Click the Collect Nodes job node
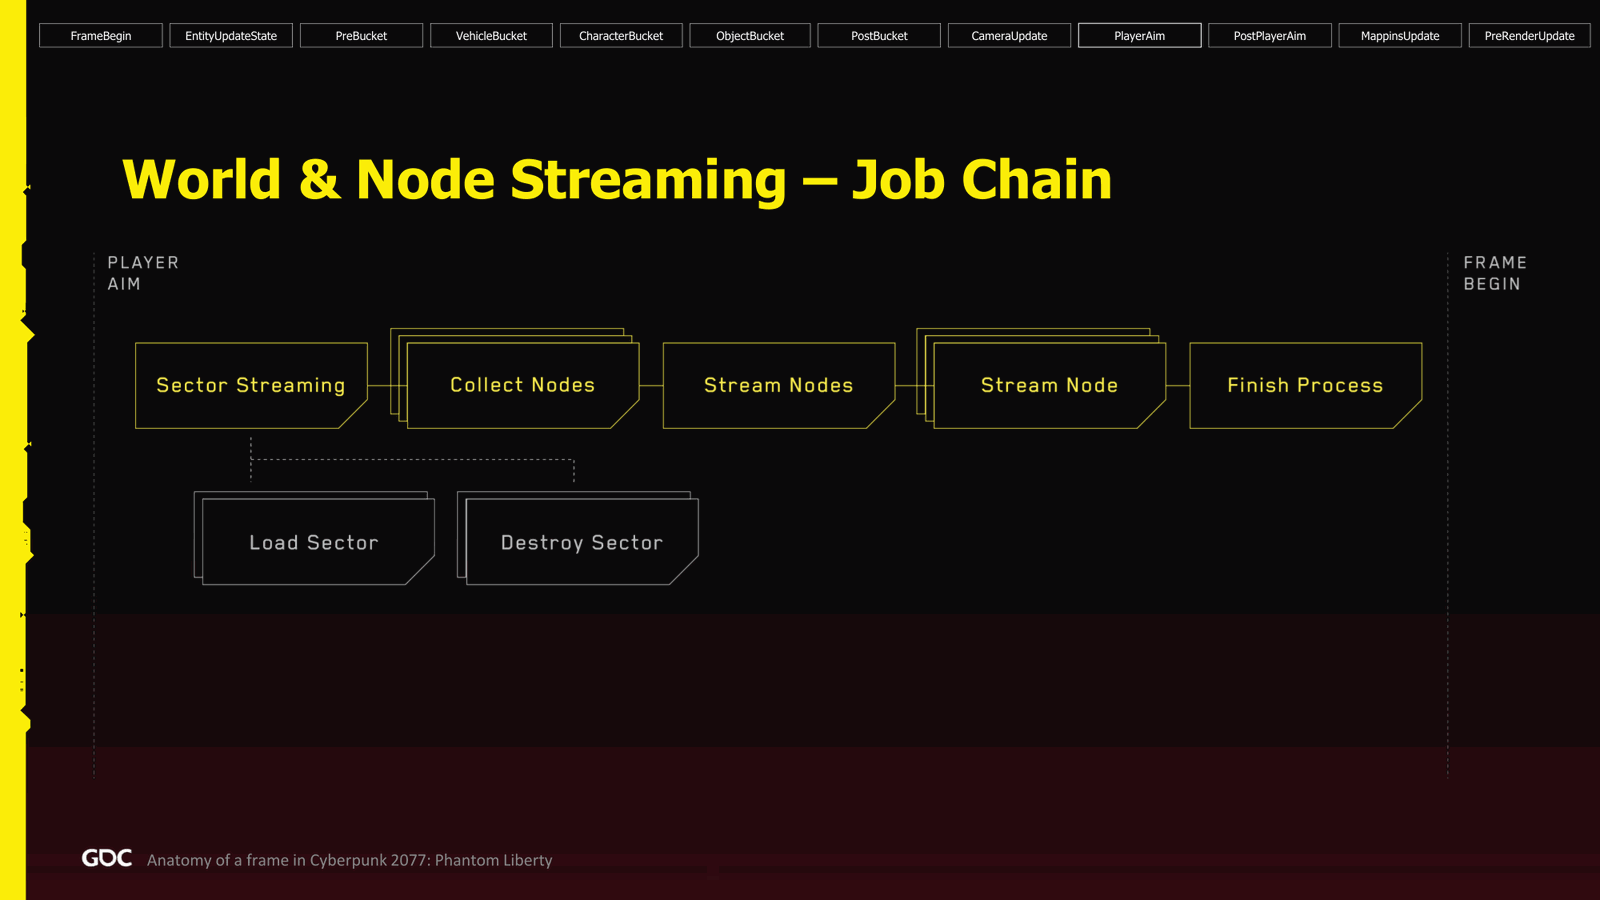The image size is (1600, 900). [523, 386]
